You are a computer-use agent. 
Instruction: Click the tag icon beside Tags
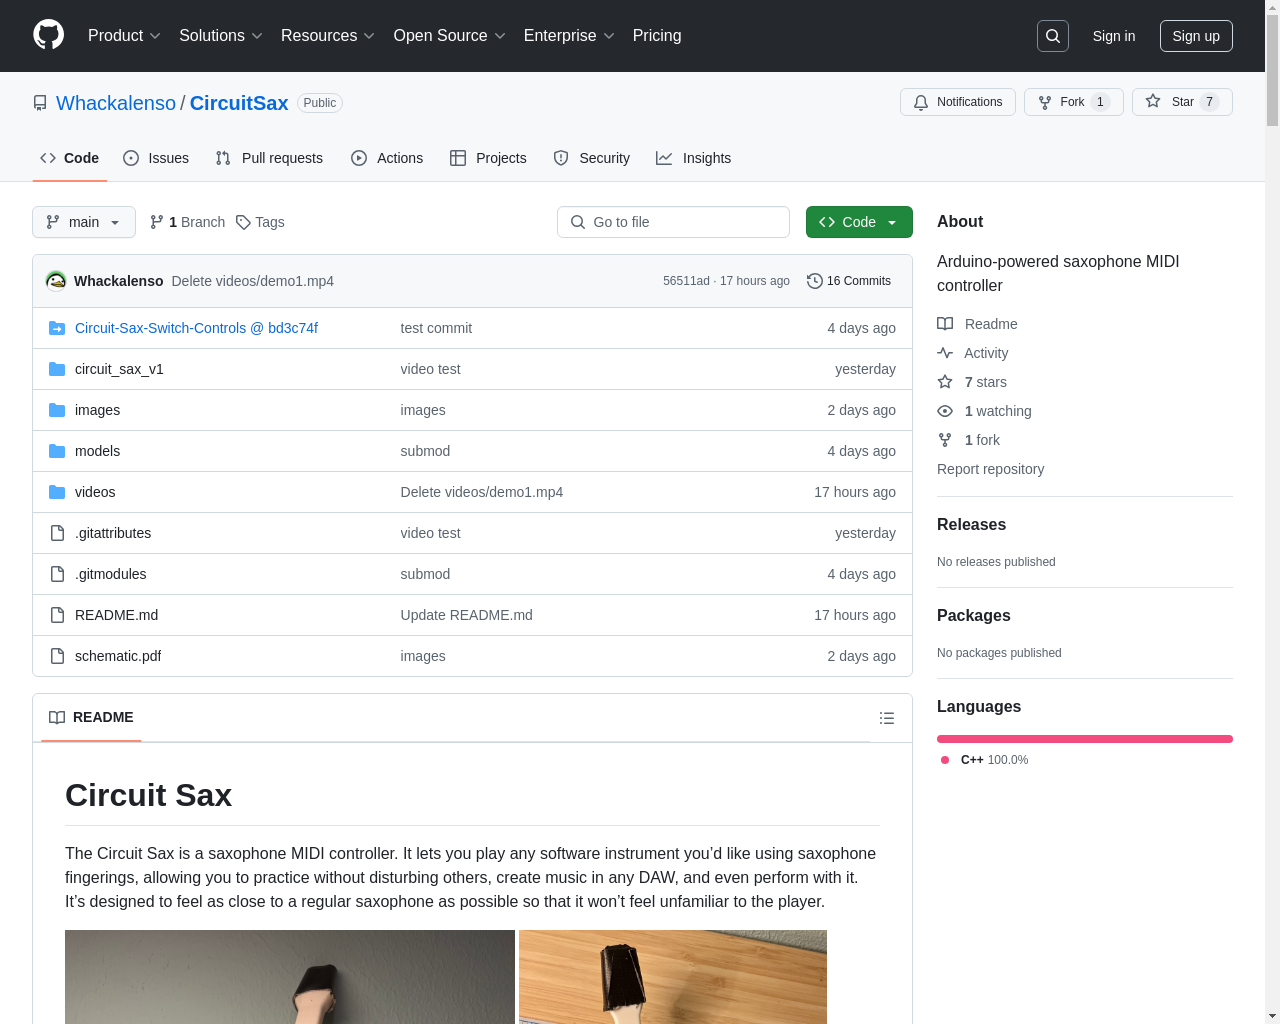[x=243, y=222]
